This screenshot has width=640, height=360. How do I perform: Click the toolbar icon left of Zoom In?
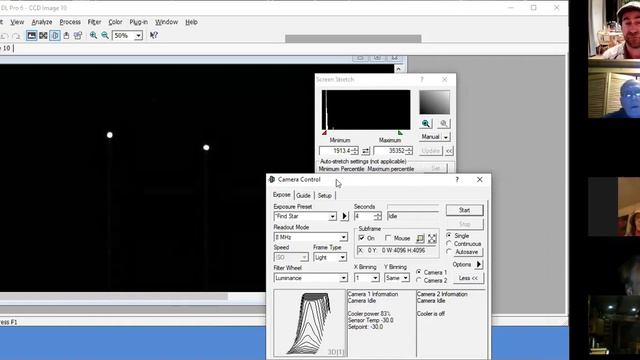(x=78, y=36)
